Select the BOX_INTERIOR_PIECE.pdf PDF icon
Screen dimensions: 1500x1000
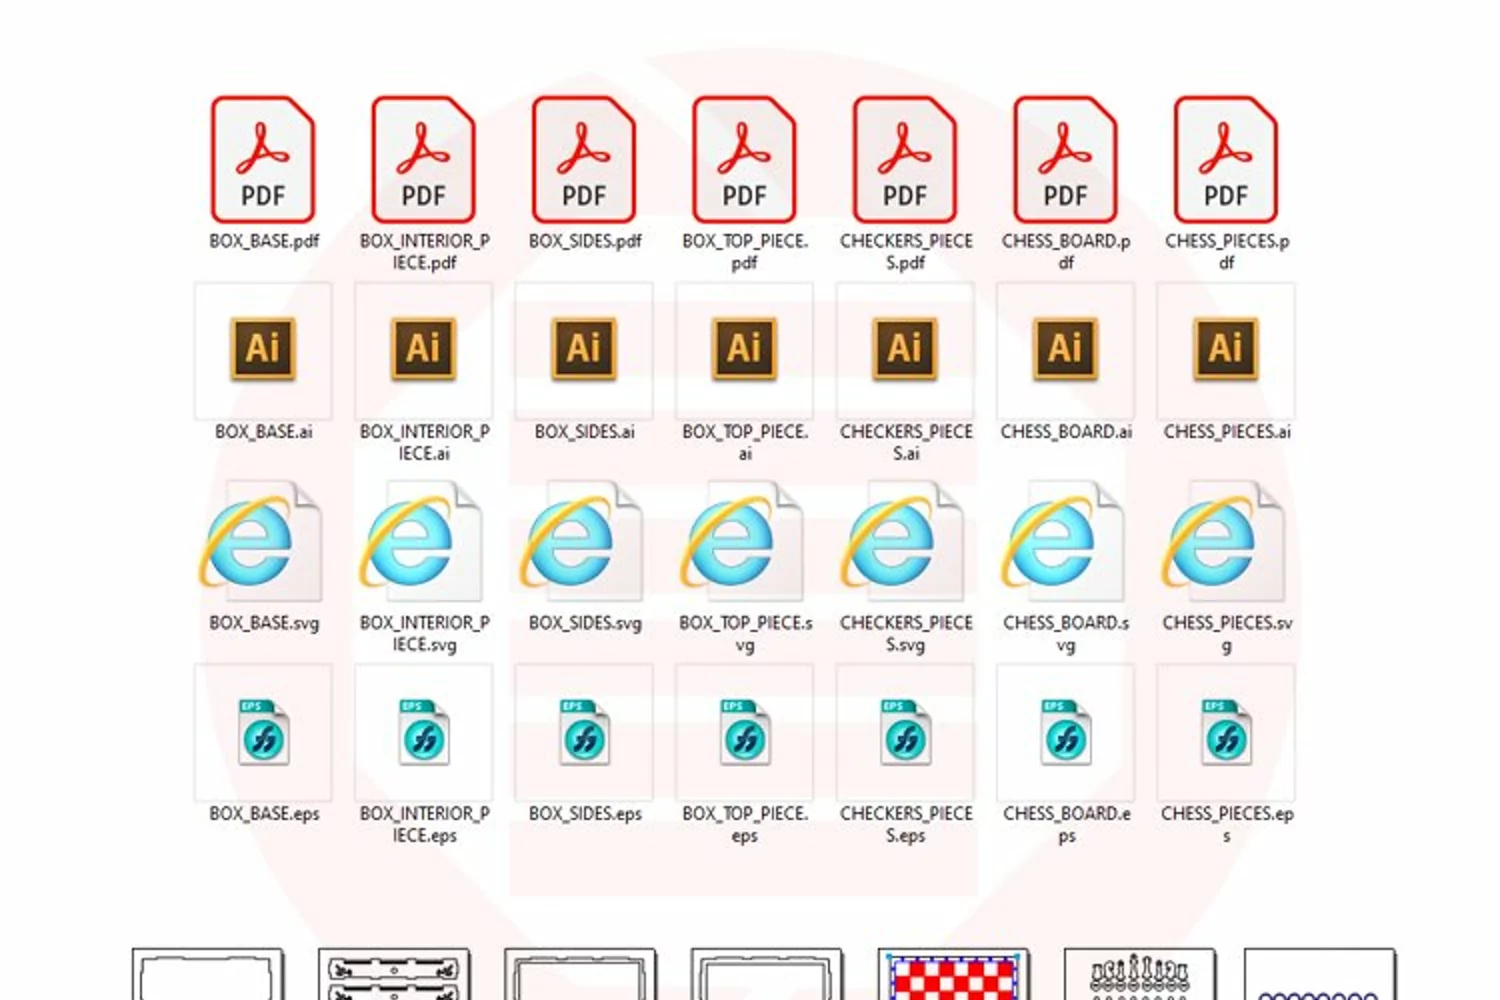tap(424, 159)
